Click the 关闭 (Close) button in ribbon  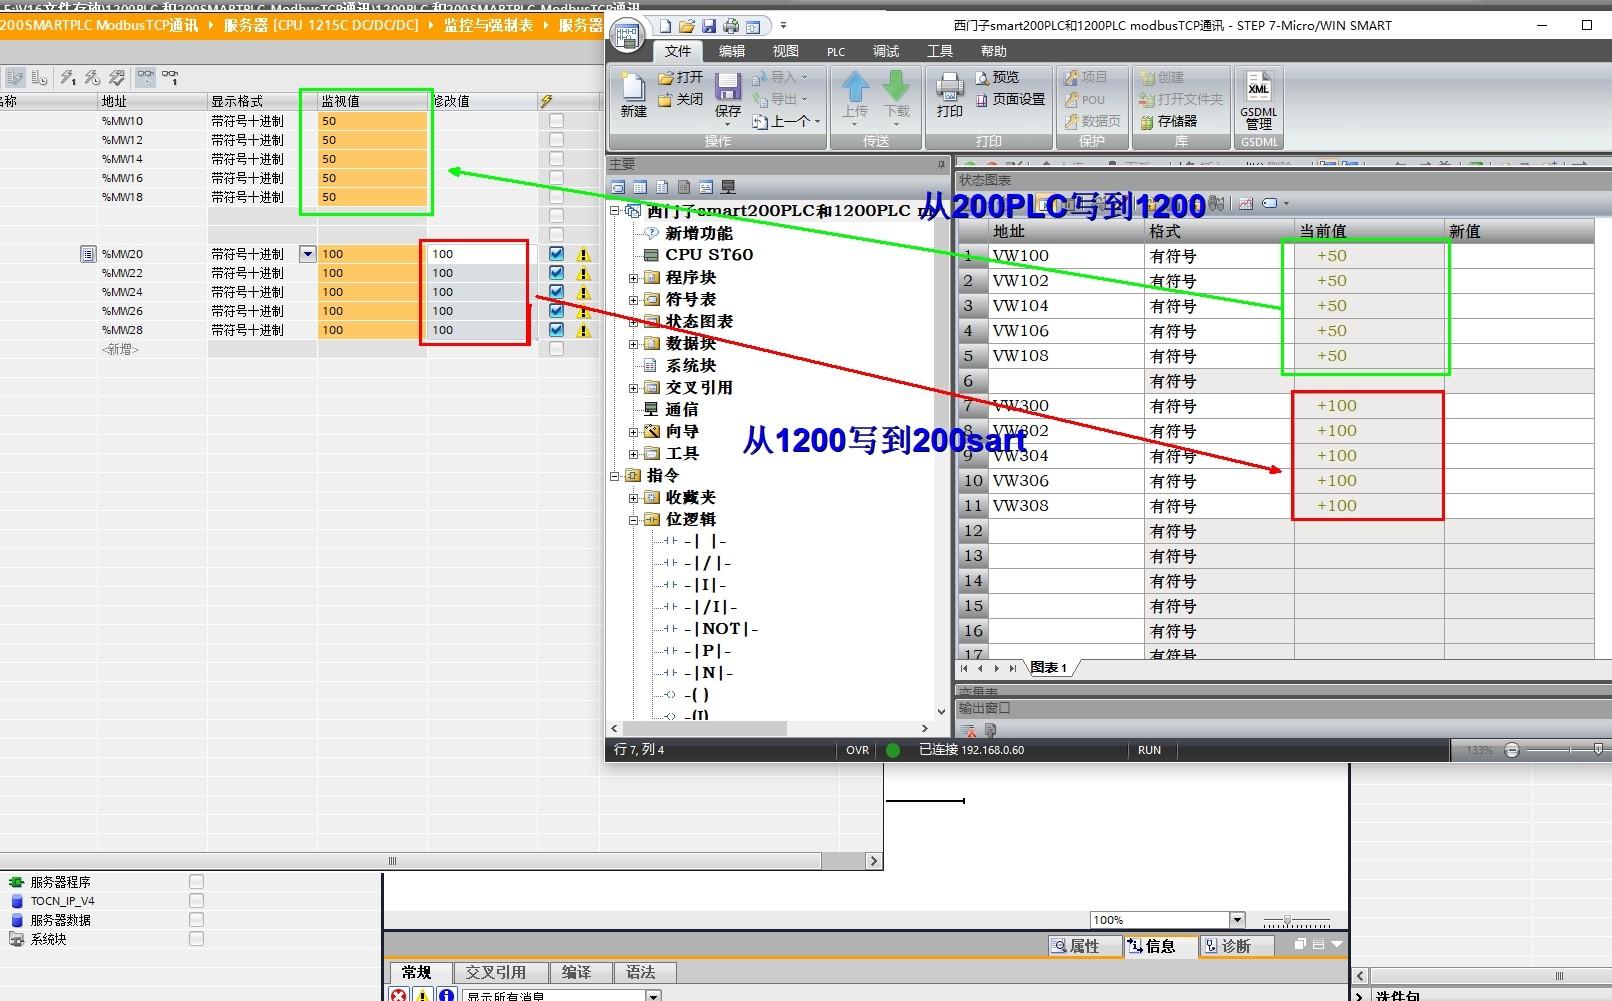coord(681,99)
